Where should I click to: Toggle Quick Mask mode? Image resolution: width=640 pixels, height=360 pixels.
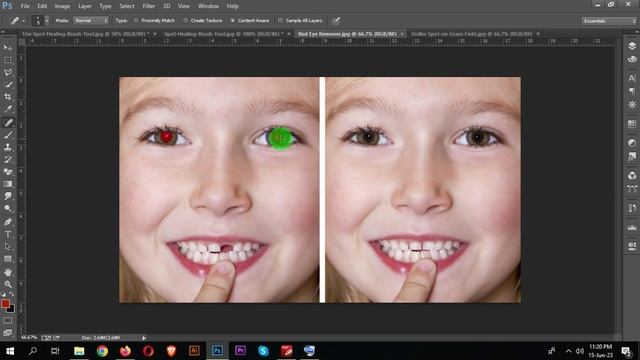point(8,320)
